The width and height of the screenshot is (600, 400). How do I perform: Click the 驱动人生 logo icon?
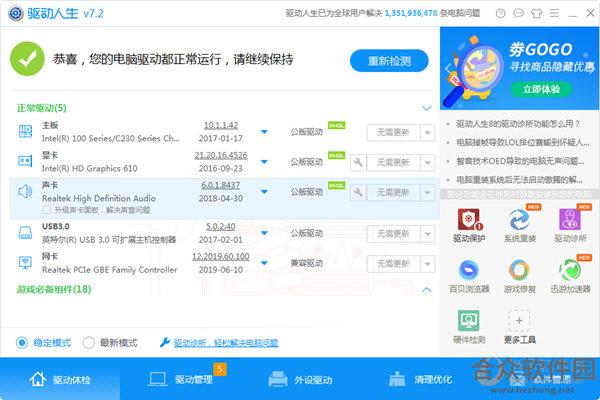coord(15,13)
